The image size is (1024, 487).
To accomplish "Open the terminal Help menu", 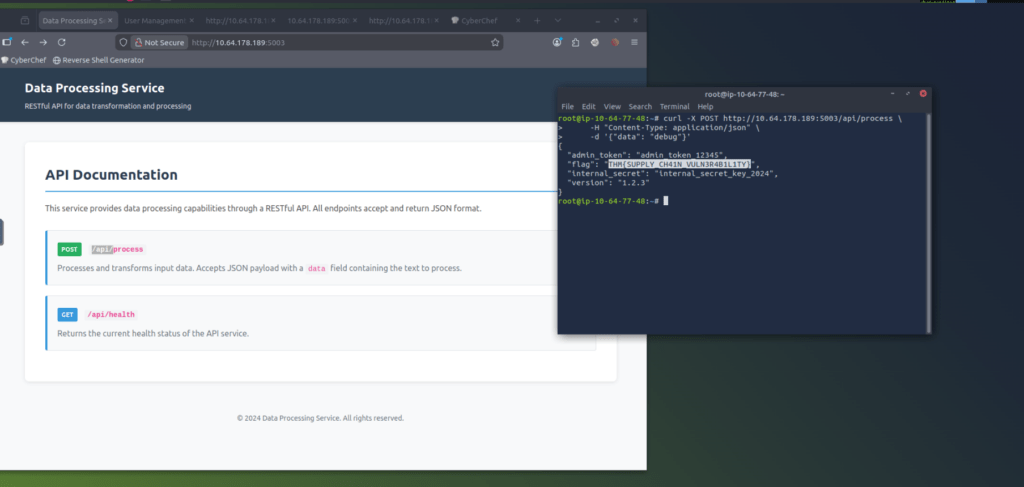I will click(x=705, y=106).
